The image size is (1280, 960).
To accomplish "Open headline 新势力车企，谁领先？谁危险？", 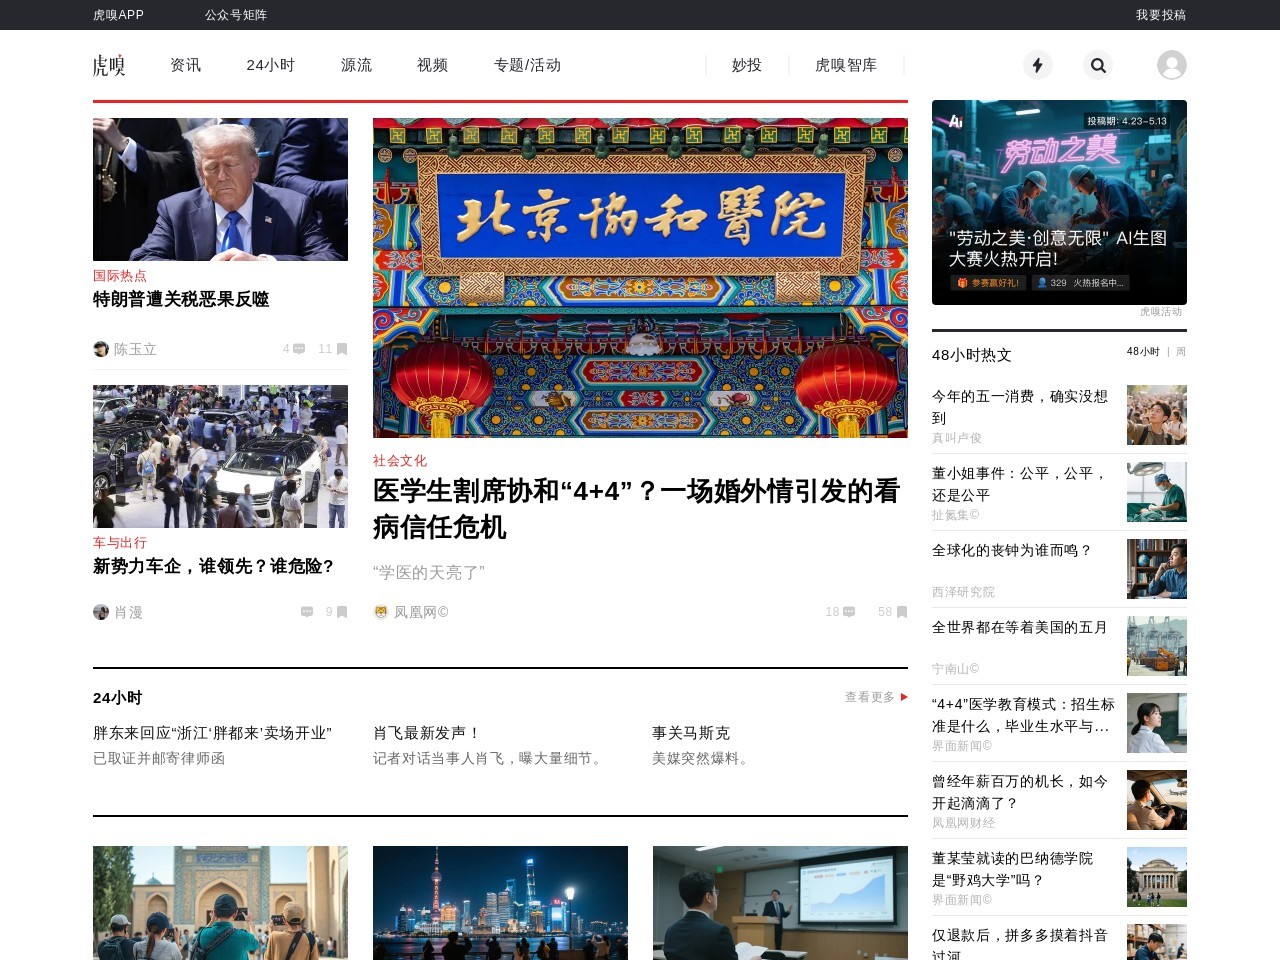I will click(x=213, y=566).
